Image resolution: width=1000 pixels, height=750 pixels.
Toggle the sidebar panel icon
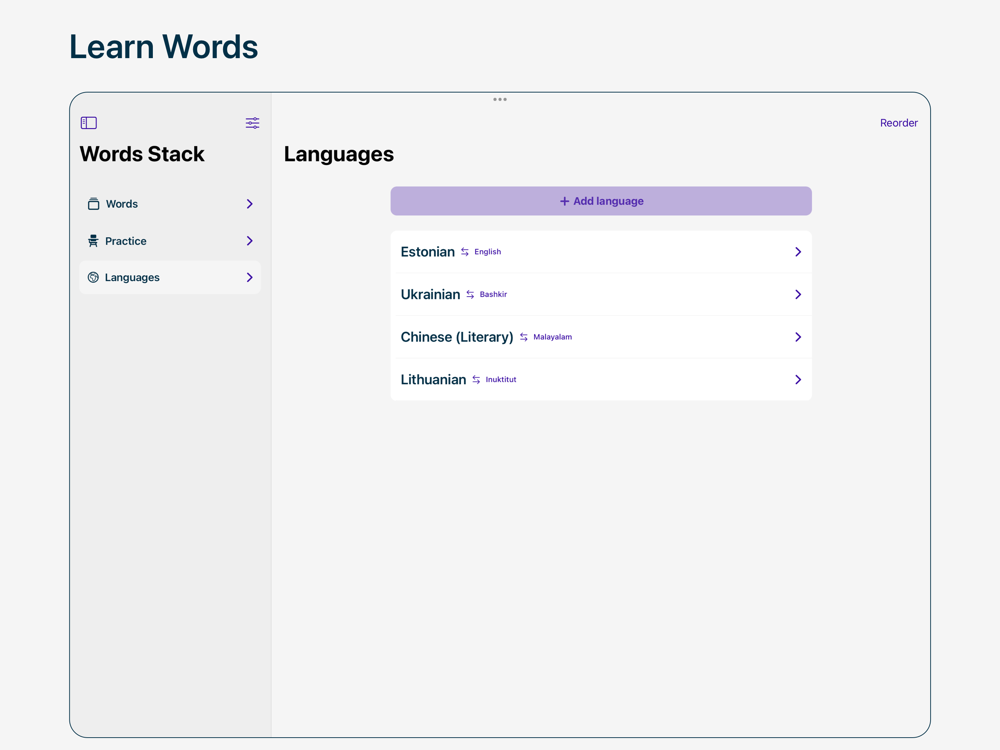tap(89, 123)
